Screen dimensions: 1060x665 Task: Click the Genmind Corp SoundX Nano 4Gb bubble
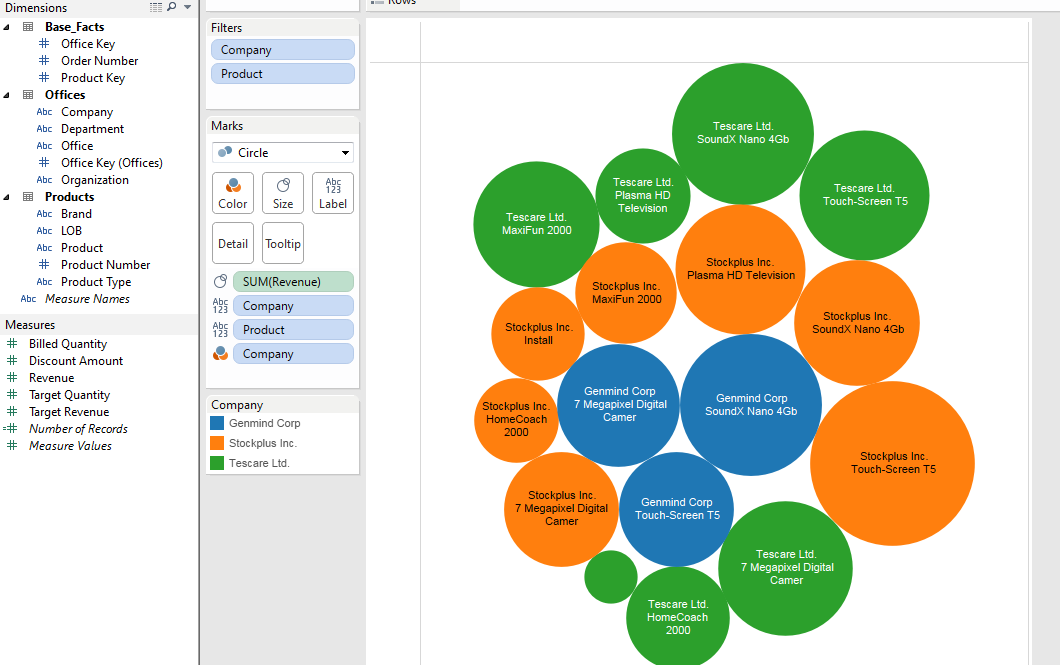point(751,404)
